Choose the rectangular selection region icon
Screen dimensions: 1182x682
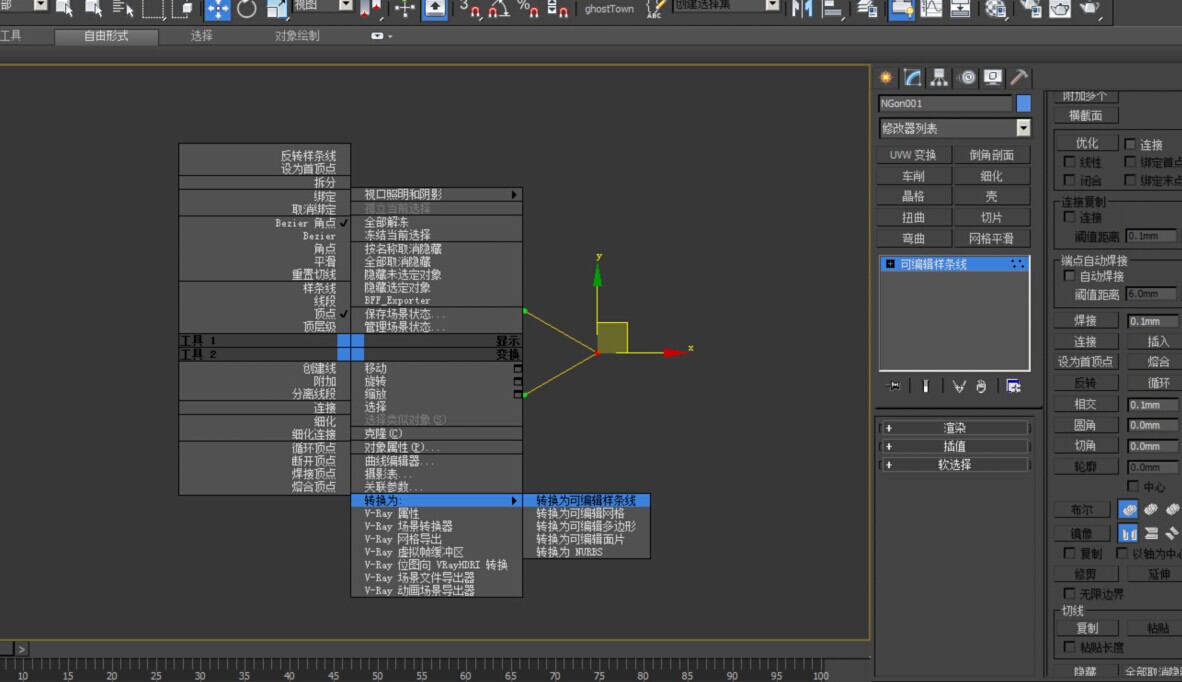(153, 9)
